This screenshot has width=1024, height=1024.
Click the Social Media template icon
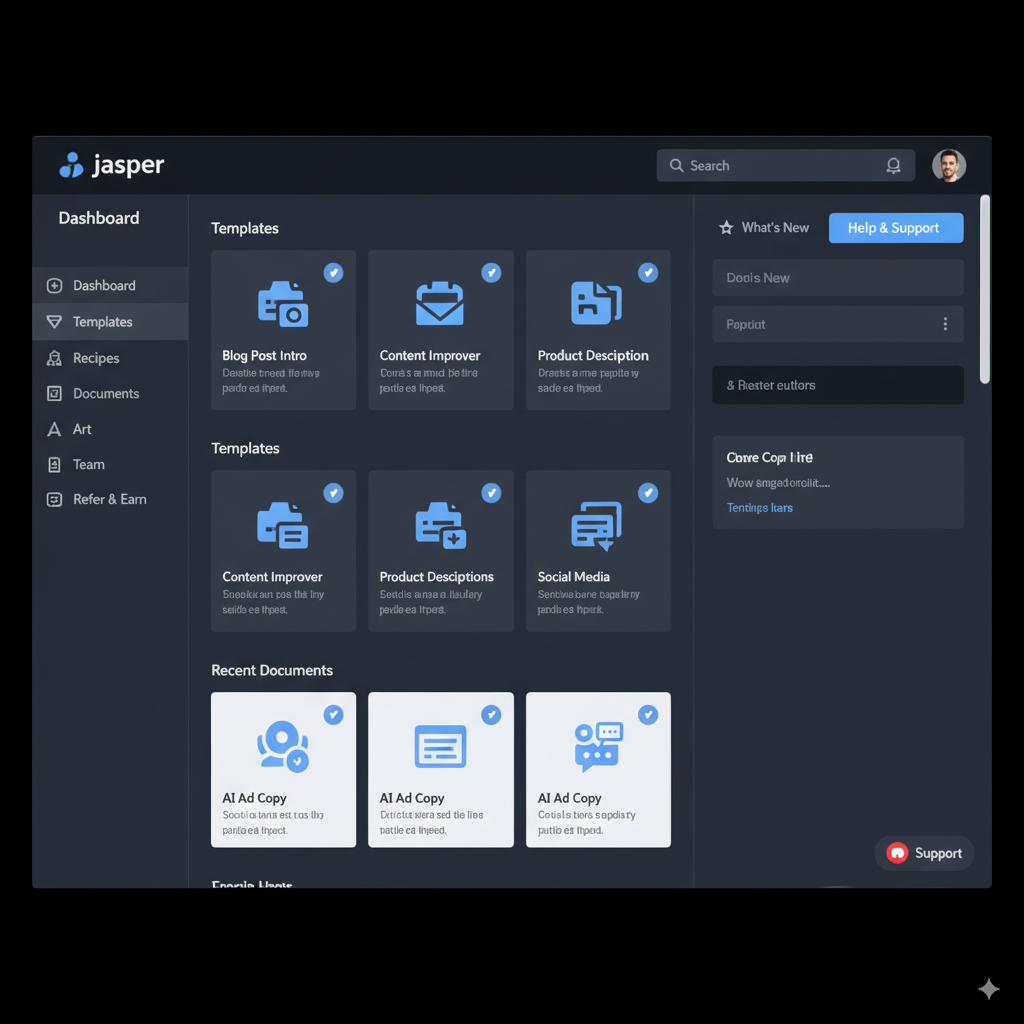click(x=597, y=525)
